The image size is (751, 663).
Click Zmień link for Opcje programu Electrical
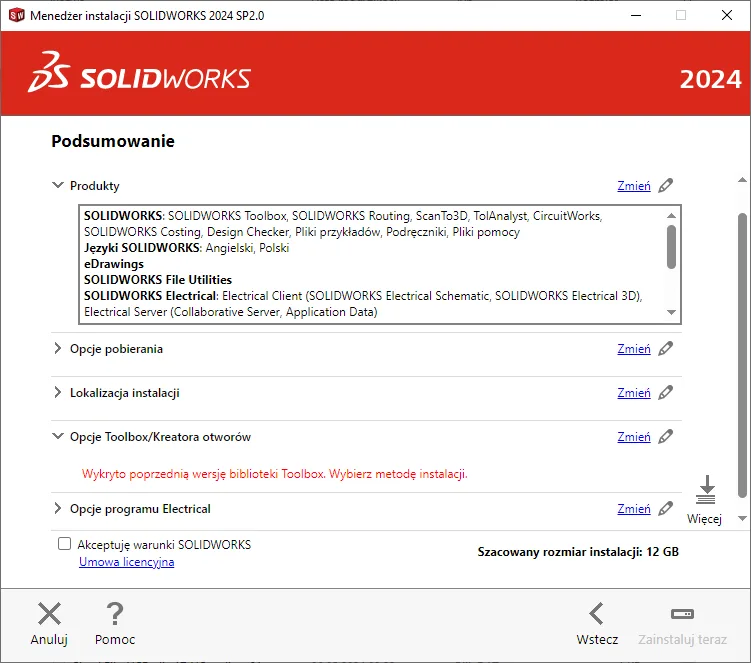click(x=634, y=509)
